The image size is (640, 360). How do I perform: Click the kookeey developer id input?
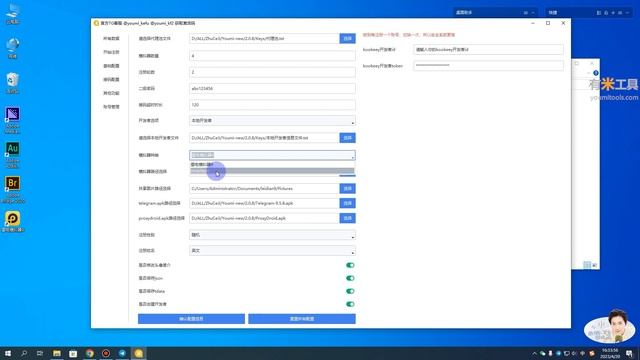click(488, 49)
